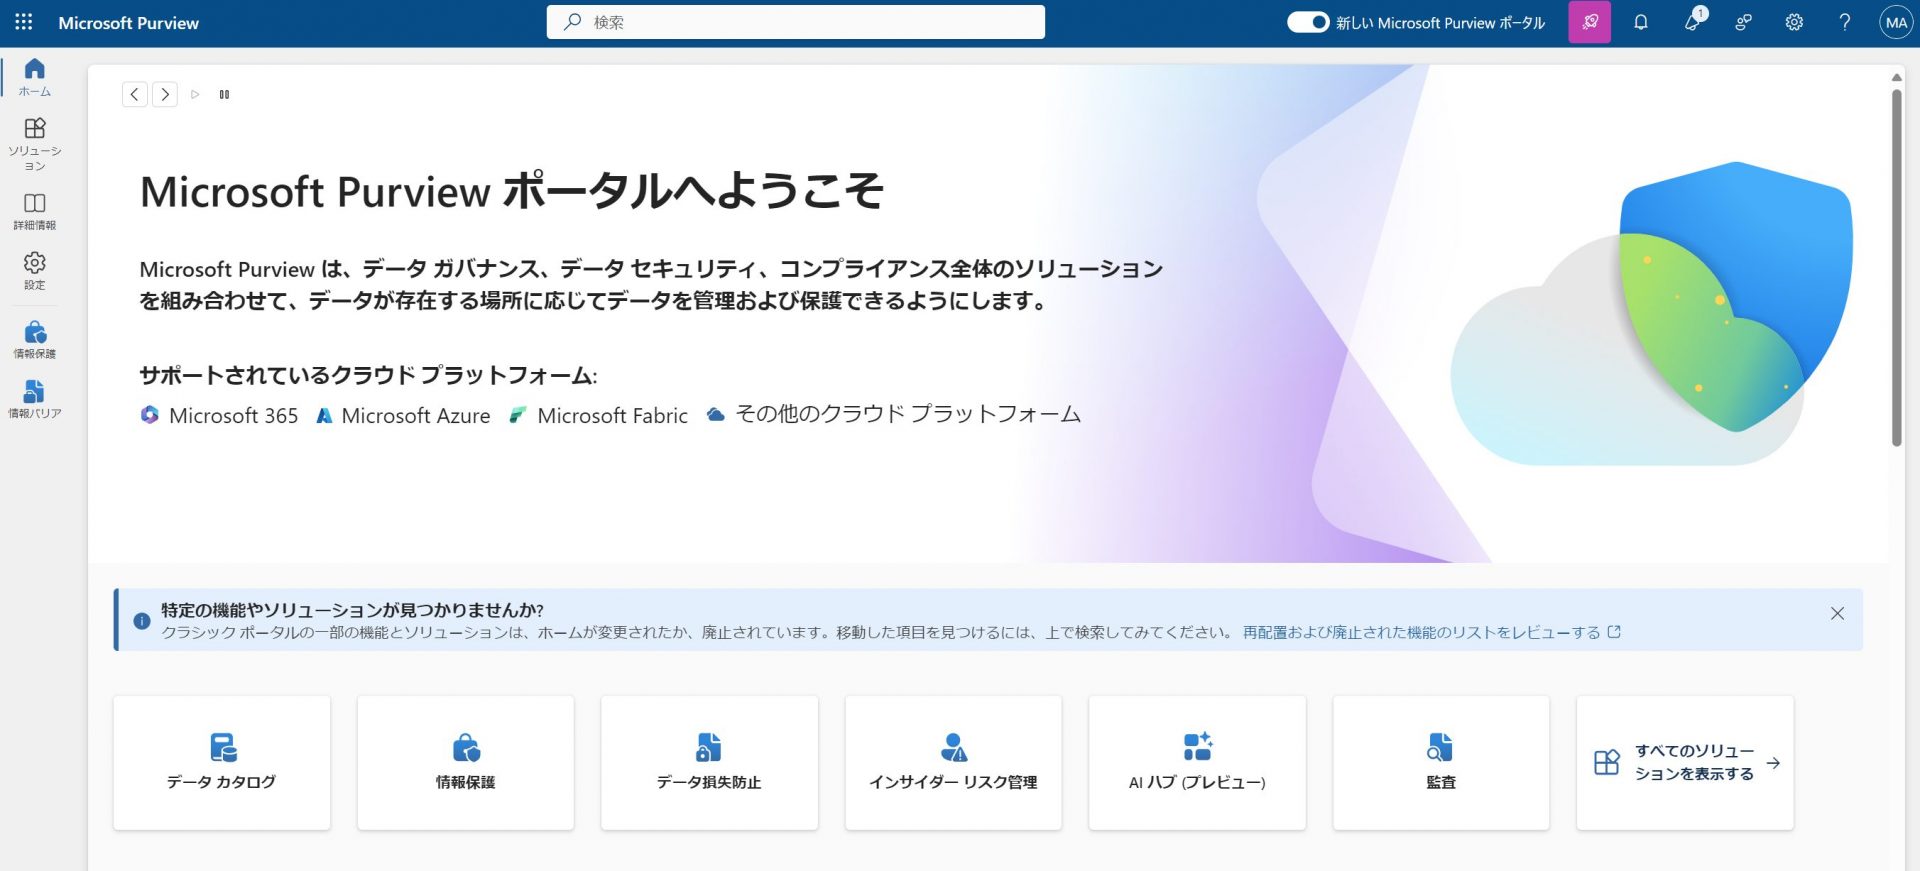This screenshot has width=1920, height=871.
Task: Click the pink rocket icon in header
Action: click(x=1589, y=22)
